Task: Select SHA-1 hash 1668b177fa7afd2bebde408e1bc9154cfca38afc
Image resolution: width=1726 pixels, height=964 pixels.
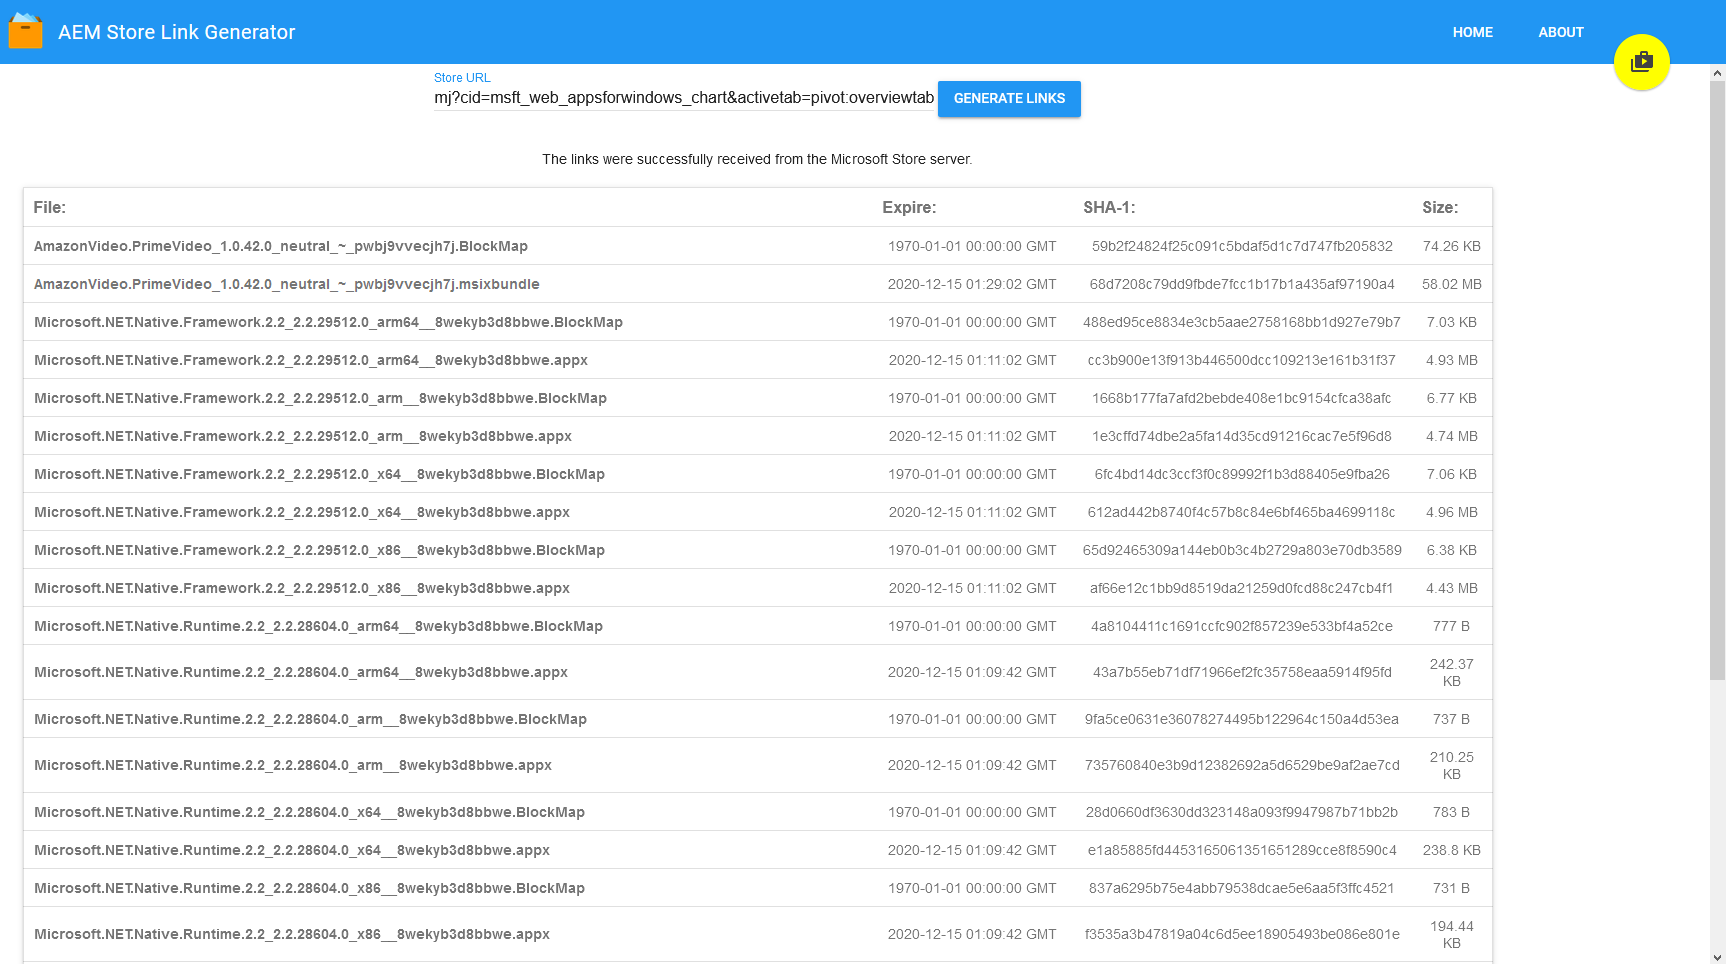Action: click(1242, 398)
